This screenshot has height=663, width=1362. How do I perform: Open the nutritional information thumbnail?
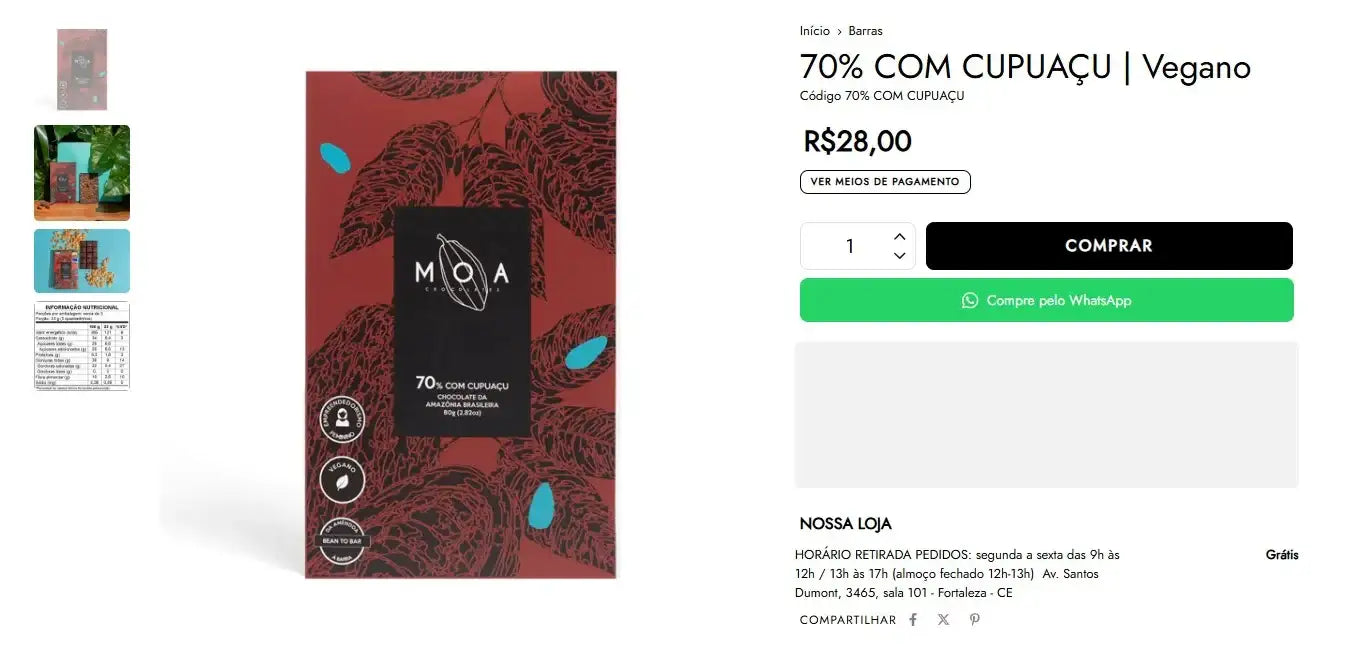click(82, 346)
